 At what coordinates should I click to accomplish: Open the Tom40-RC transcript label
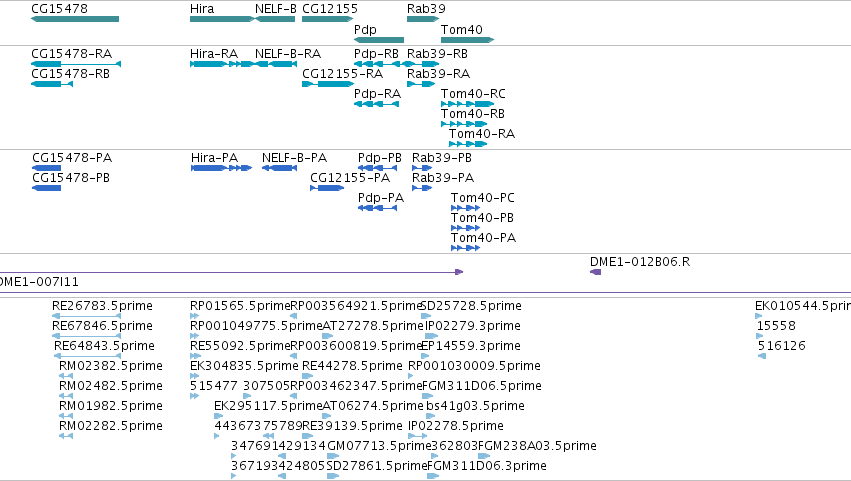pos(473,93)
